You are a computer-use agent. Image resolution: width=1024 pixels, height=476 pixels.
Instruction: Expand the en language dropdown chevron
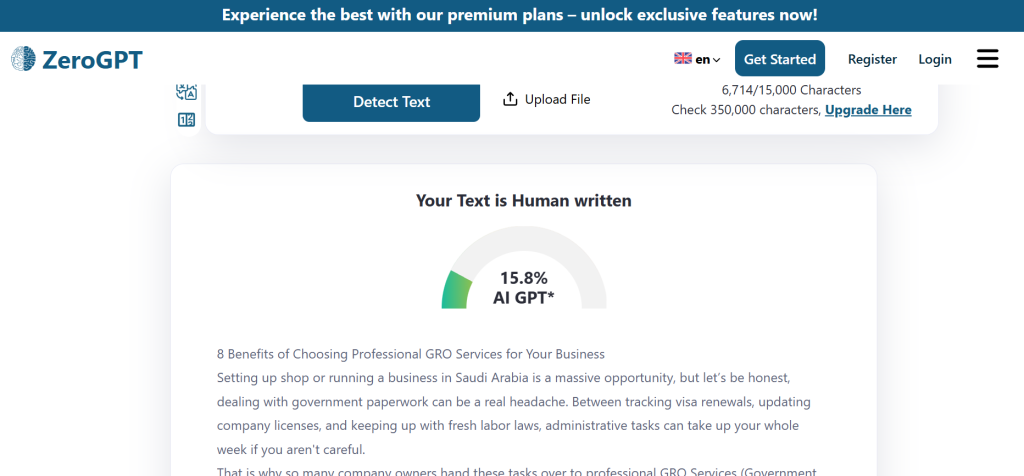pyautogui.click(x=716, y=60)
